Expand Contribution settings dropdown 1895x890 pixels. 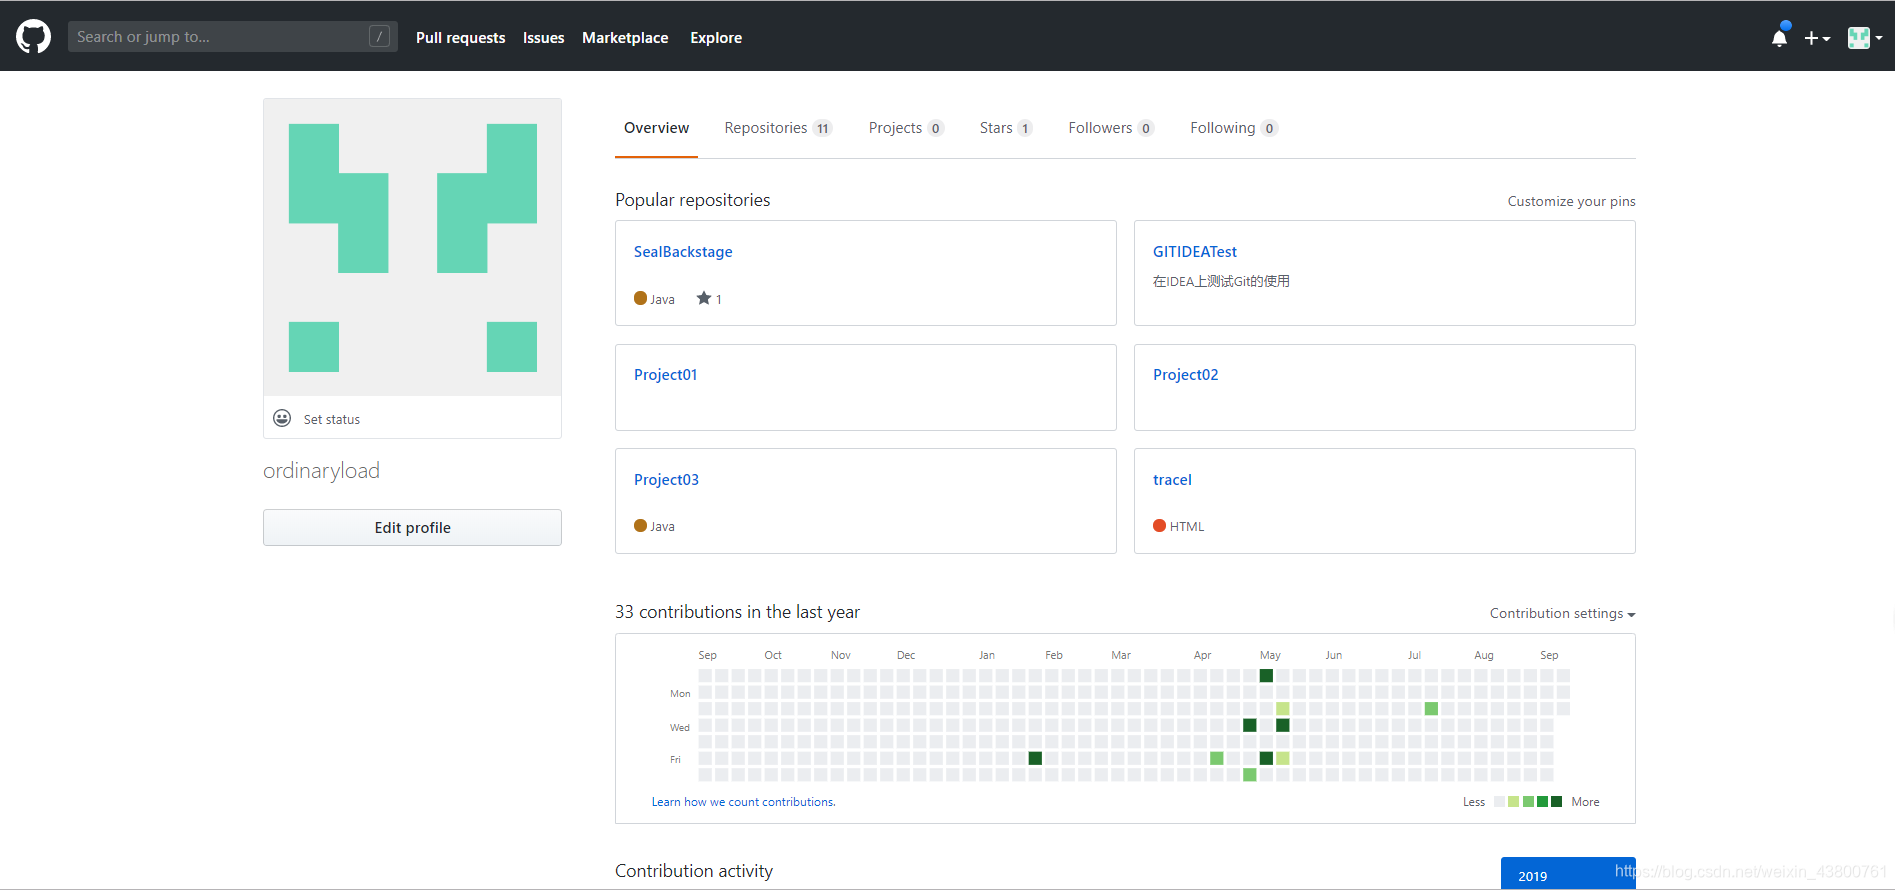(1562, 613)
